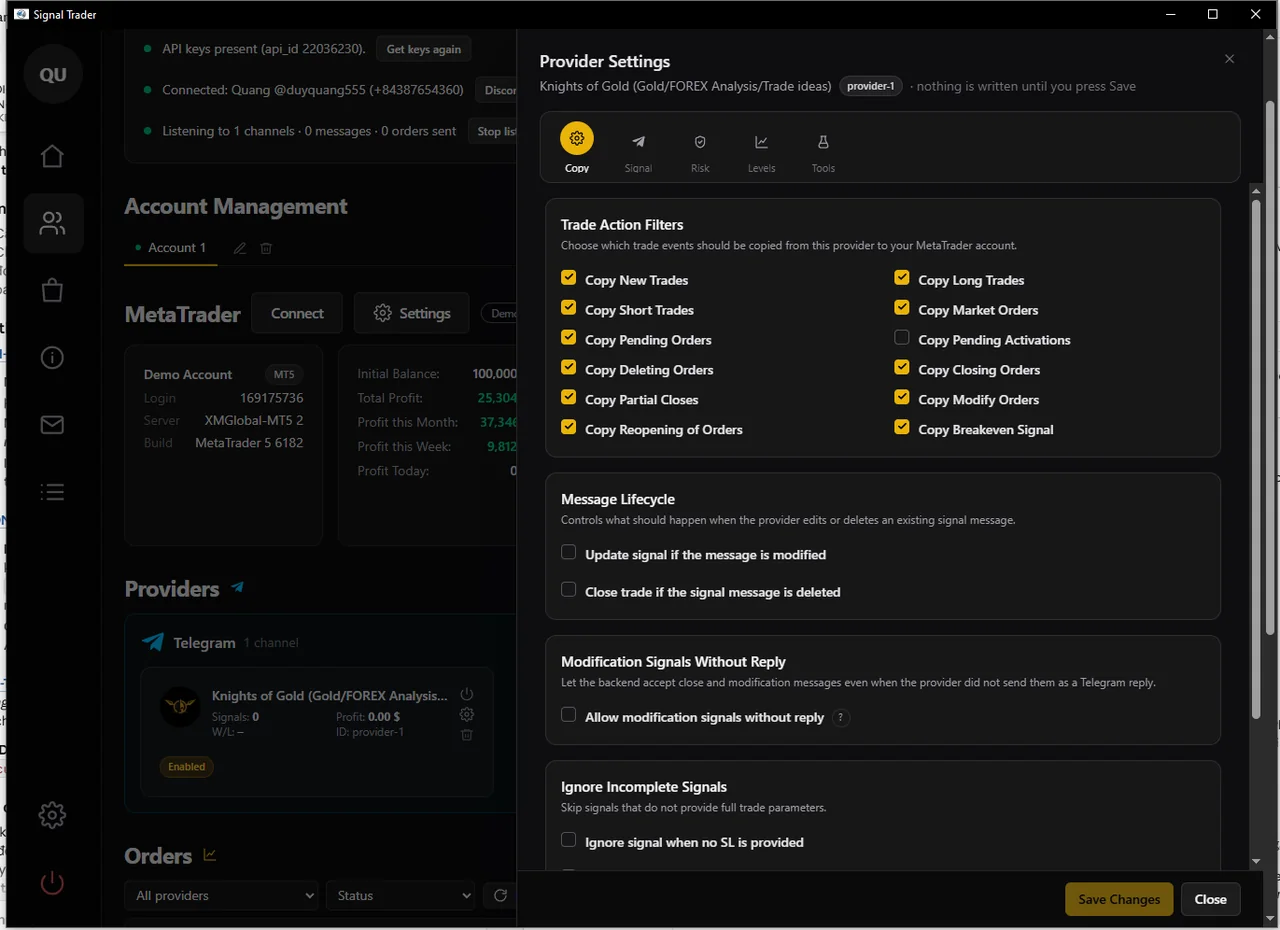This screenshot has height=930, width=1280.
Task: Switch to the Signal tab
Action: (638, 153)
